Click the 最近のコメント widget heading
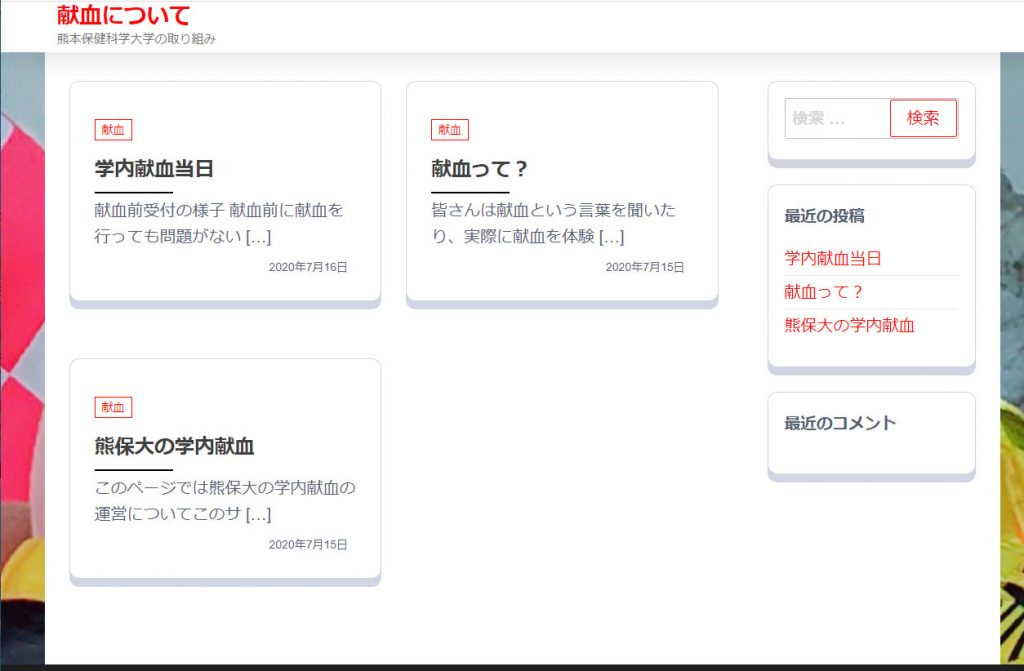 point(840,423)
